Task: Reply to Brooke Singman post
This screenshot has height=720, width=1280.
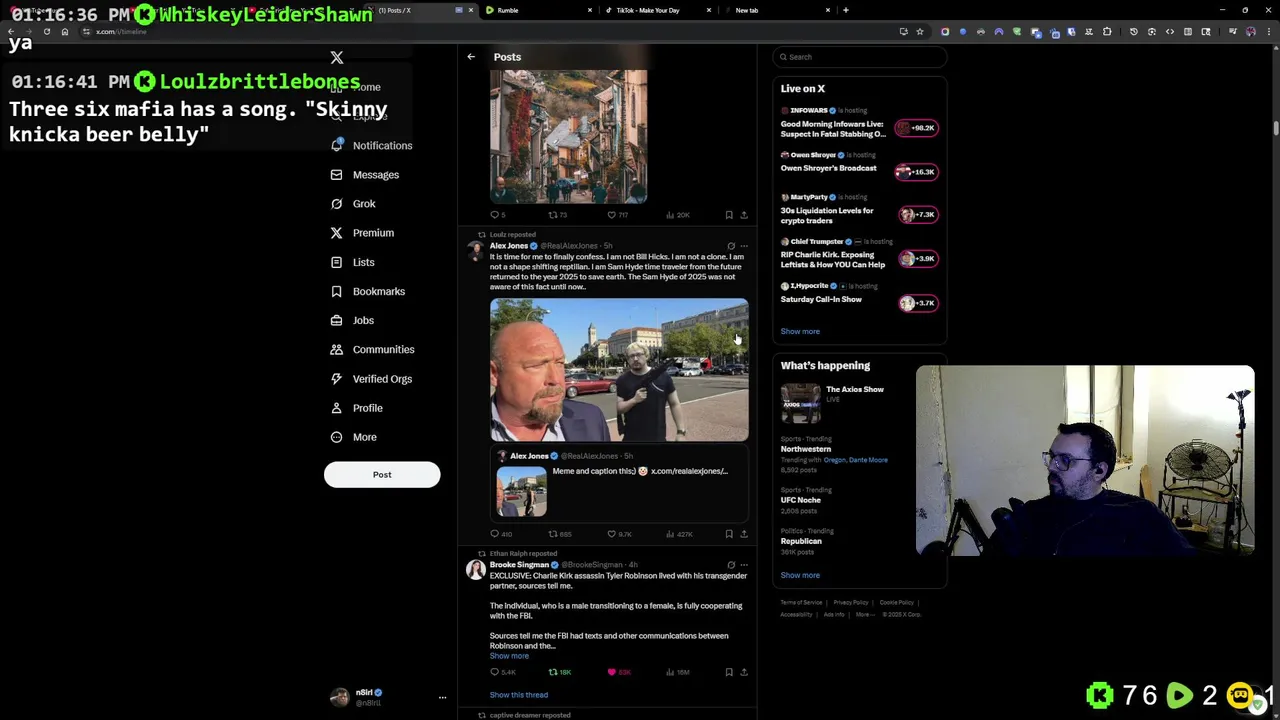Action: click(x=494, y=672)
